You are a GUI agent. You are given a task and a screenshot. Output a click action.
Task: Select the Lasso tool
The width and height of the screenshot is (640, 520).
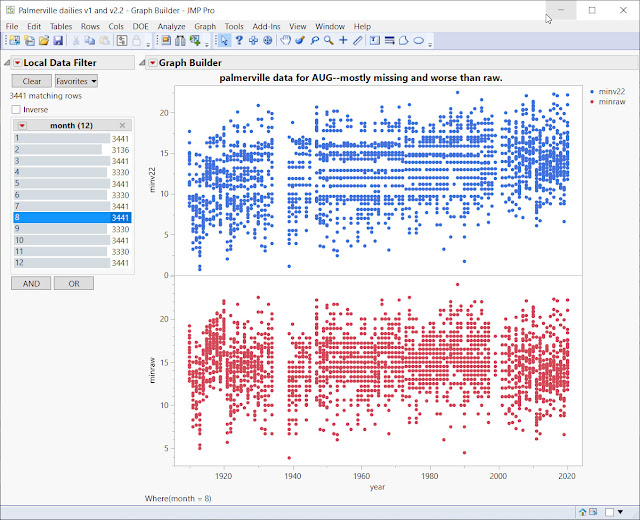315,40
